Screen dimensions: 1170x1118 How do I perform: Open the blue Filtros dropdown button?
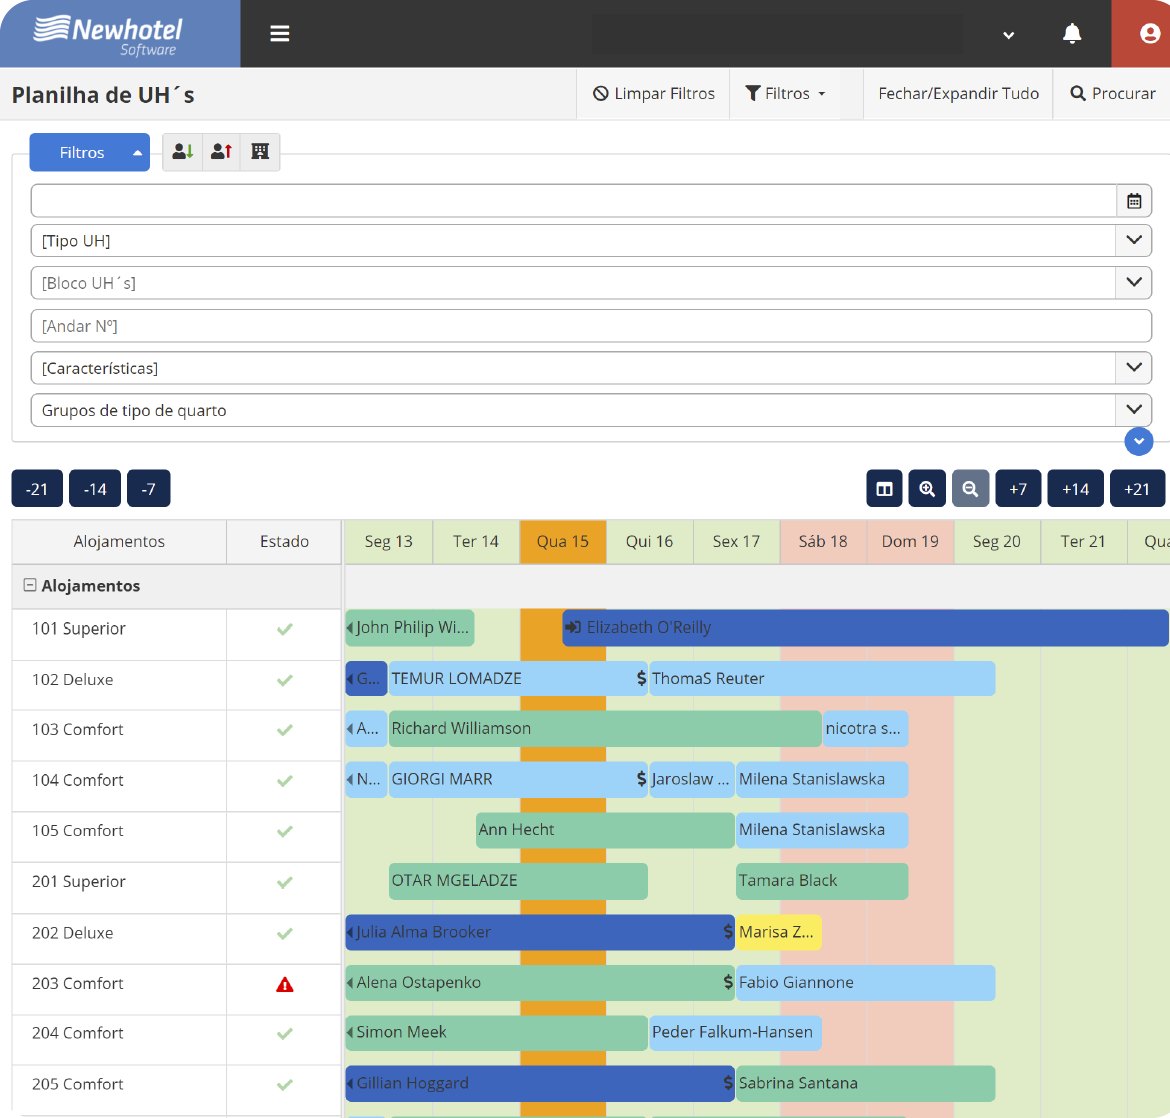[x=90, y=152]
